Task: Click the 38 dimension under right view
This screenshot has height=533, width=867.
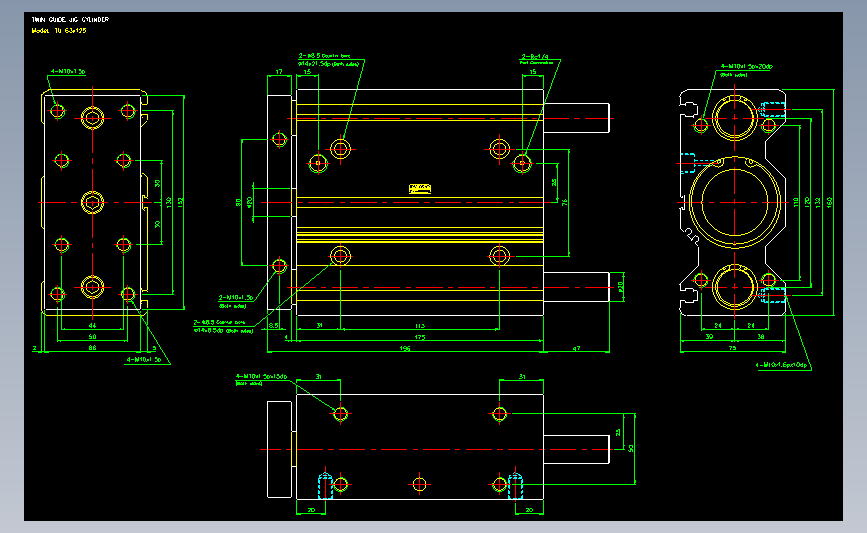Action: [x=761, y=336]
